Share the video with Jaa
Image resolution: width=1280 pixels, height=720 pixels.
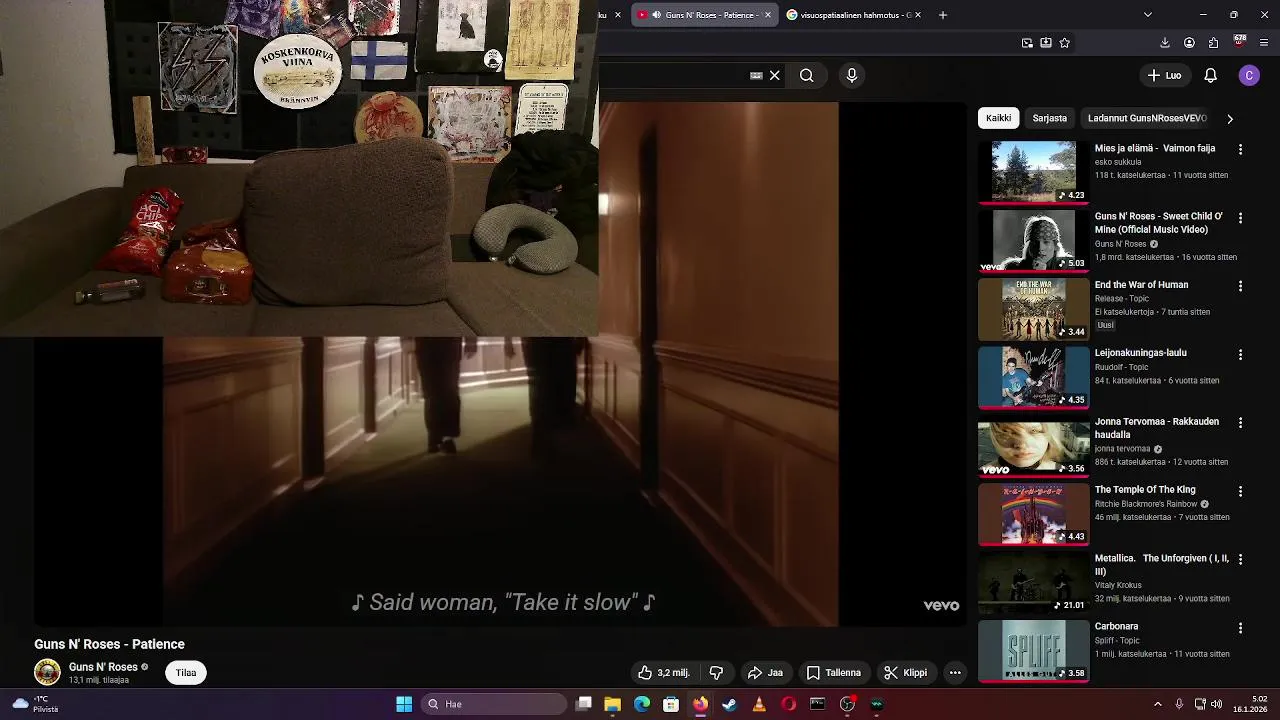tap(765, 673)
